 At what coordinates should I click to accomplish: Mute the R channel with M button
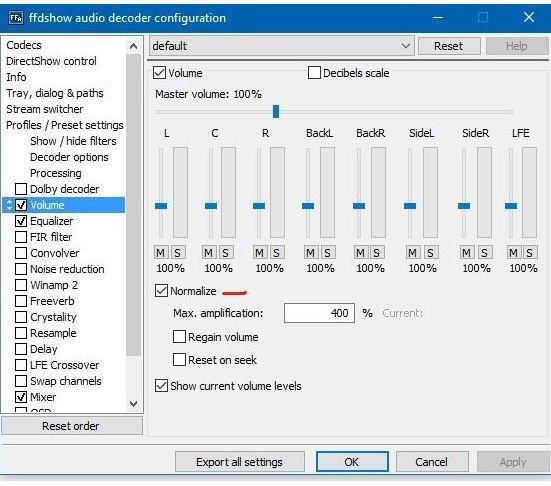[260, 252]
